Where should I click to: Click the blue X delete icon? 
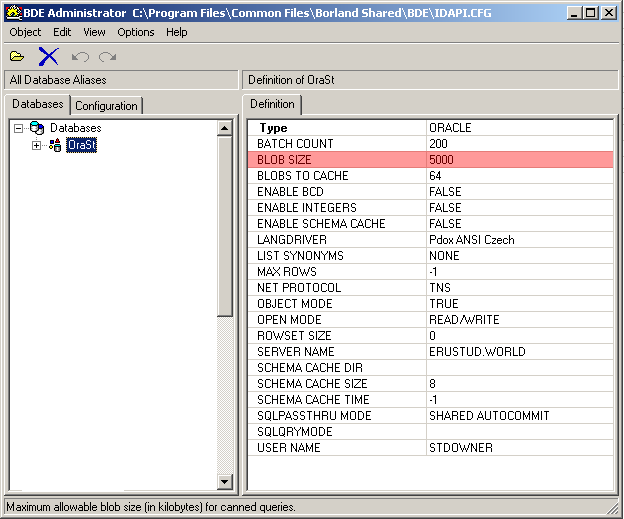(48, 57)
